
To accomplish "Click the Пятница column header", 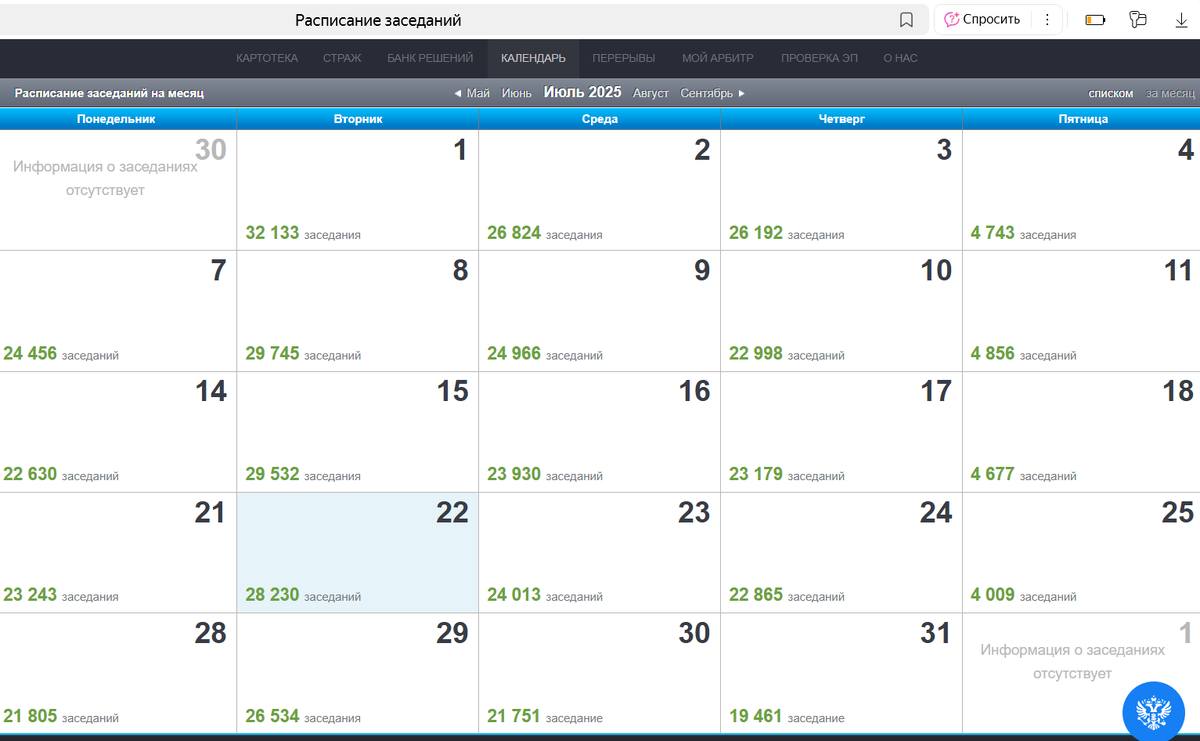I will click(x=1082, y=119).
